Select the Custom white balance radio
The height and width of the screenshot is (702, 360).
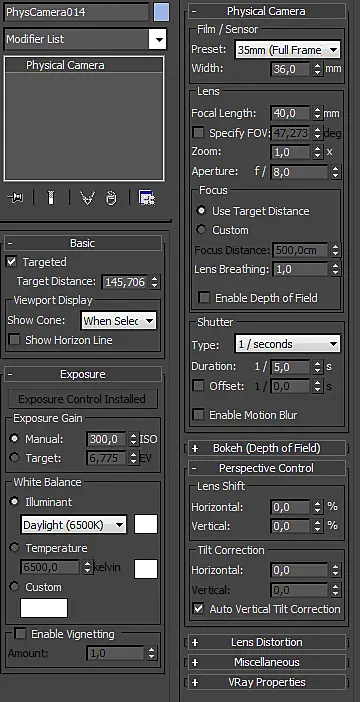tap(14, 586)
